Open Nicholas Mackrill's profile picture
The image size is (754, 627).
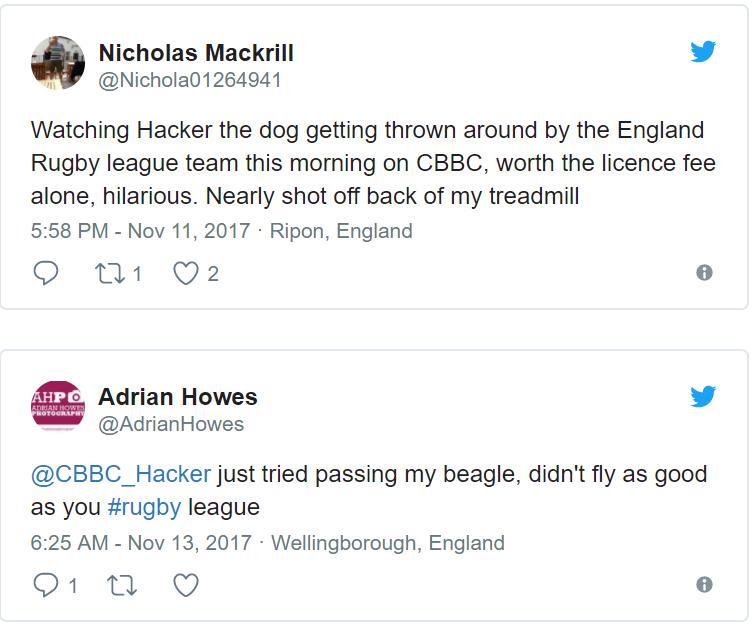(x=57, y=63)
